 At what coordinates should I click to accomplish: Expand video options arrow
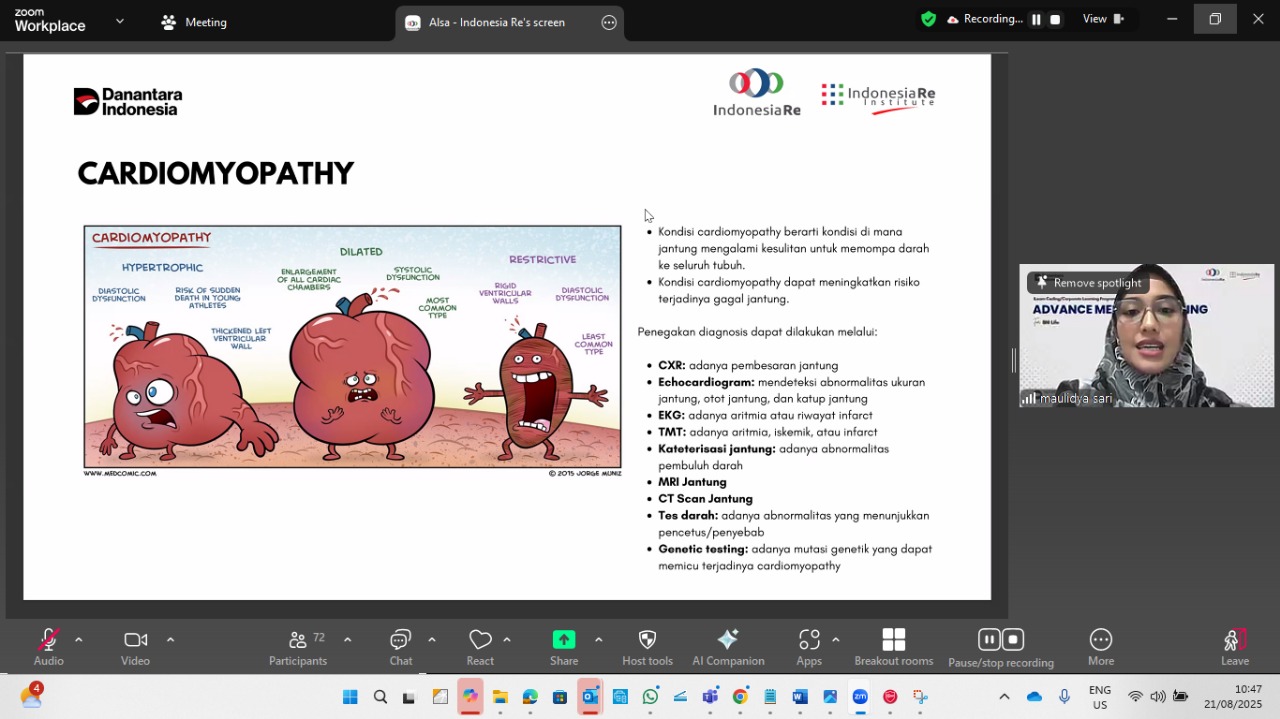170,640
